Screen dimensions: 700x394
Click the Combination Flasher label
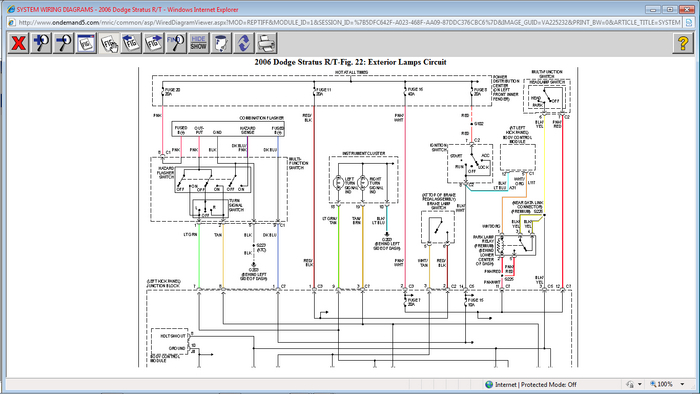click(x=261, y=118)
